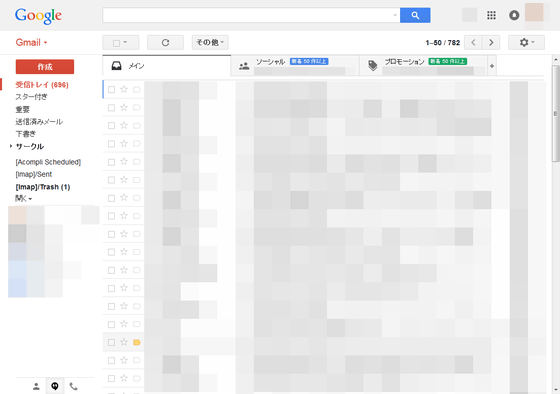
Task: Open 受信トレイ (696) folder
Action: tap(42, 85)
